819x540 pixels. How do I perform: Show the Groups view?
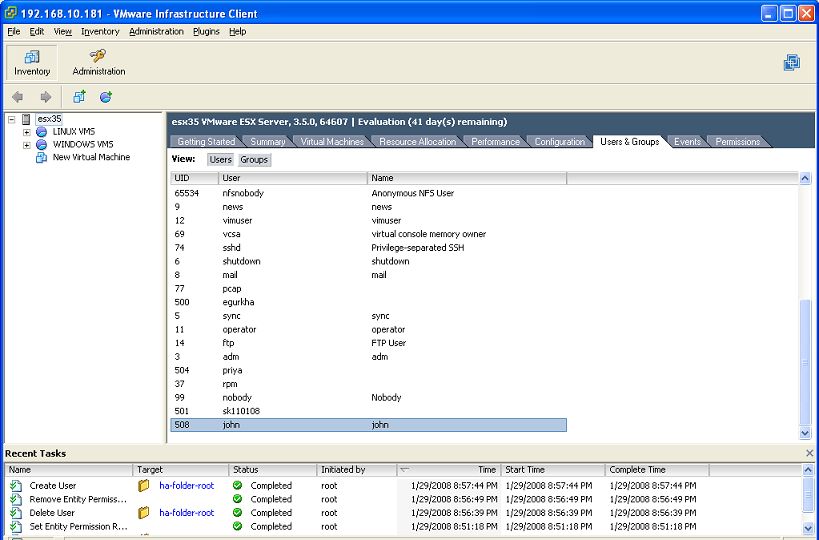254,160
